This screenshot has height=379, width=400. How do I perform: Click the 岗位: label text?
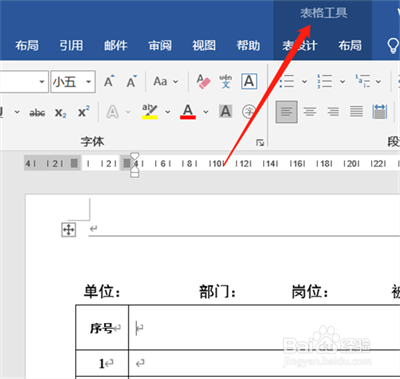click(x=310, y=292)
